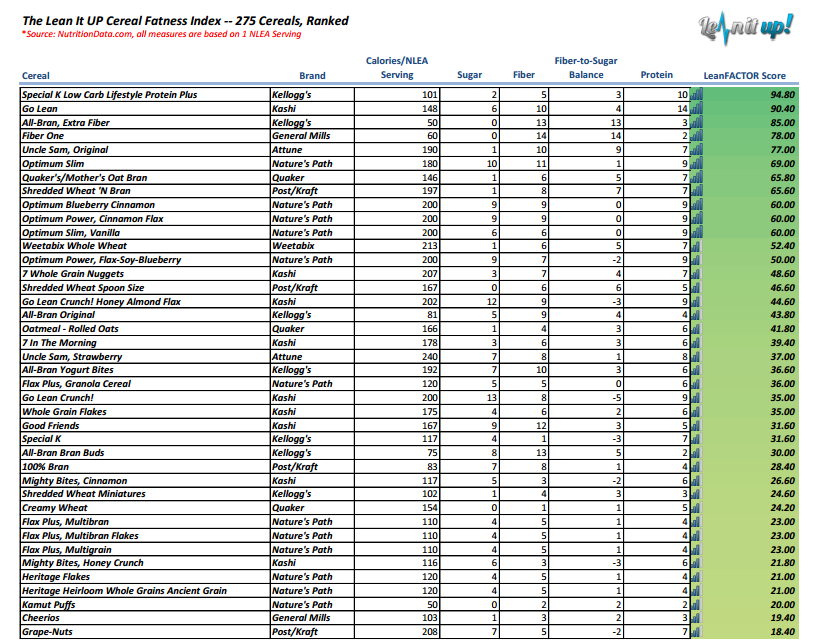
Task: Click the Protein column header
Action: [x=657, y=75]
